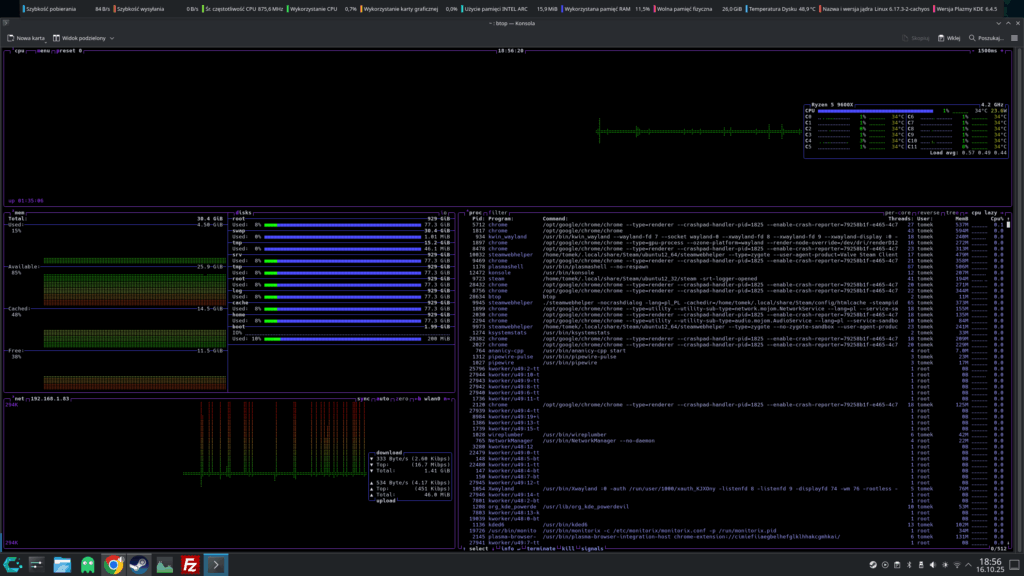Open the image viewer taskbar icon
Viewport: 1024px width, 576px height.
tap(164, 565)
